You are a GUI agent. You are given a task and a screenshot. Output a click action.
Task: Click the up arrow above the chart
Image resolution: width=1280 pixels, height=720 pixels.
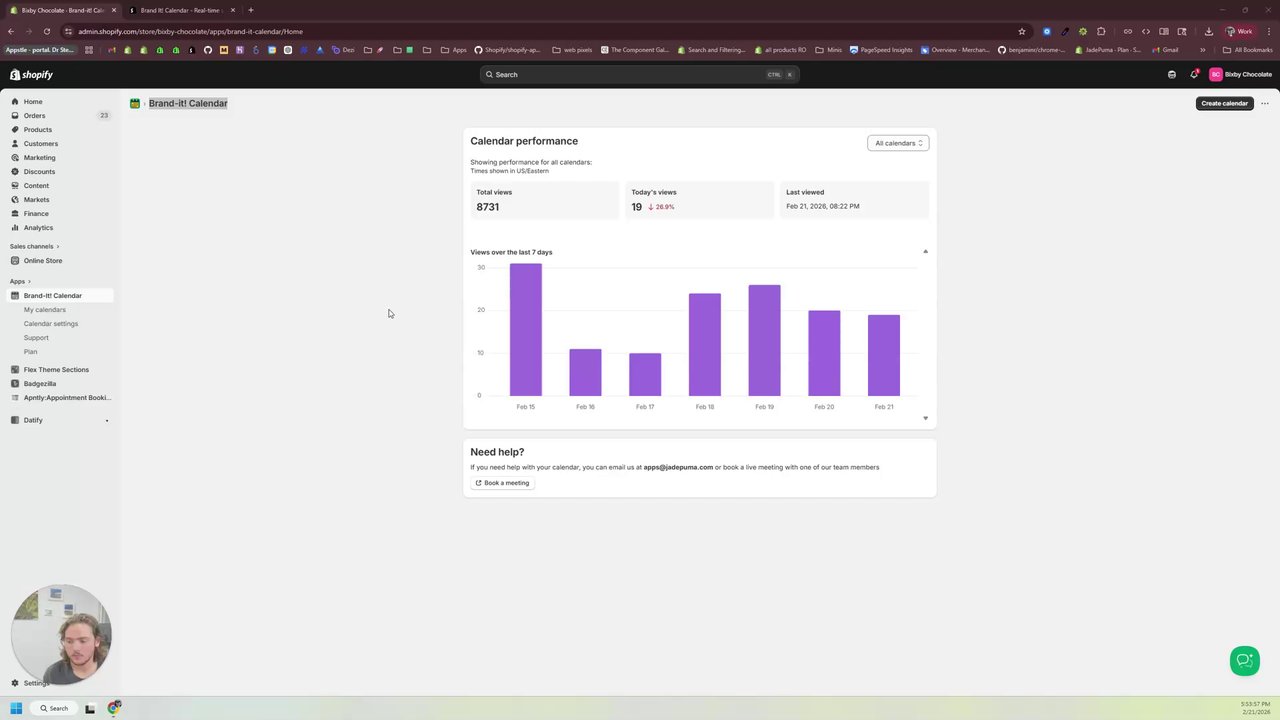pos(925,252)
